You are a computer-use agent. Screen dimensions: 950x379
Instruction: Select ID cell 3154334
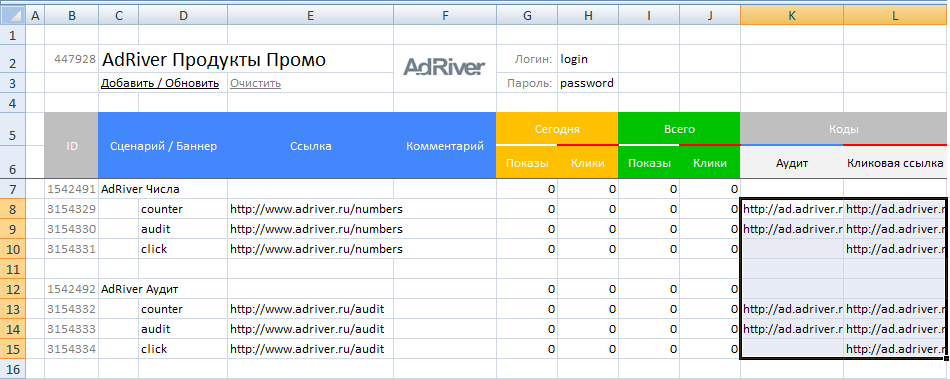(x=71, y=349)
